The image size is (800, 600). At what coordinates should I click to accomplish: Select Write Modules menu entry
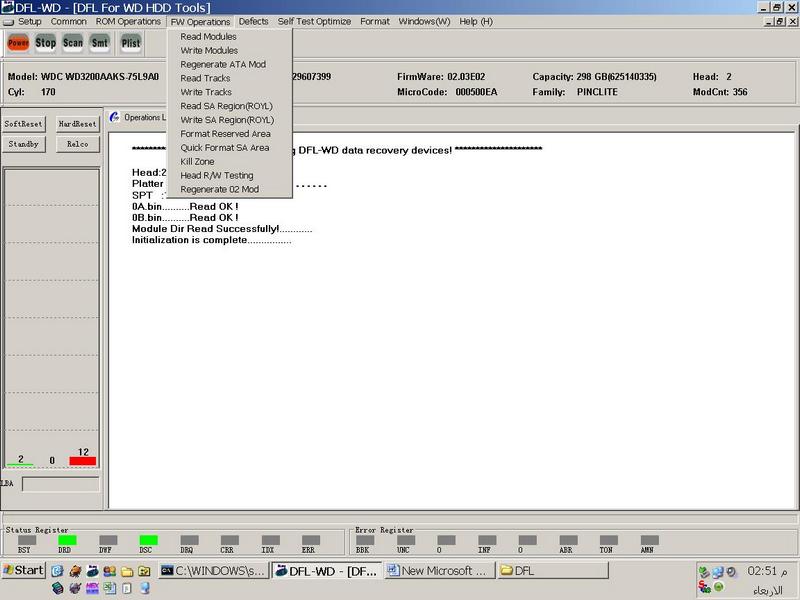[230, 51]
